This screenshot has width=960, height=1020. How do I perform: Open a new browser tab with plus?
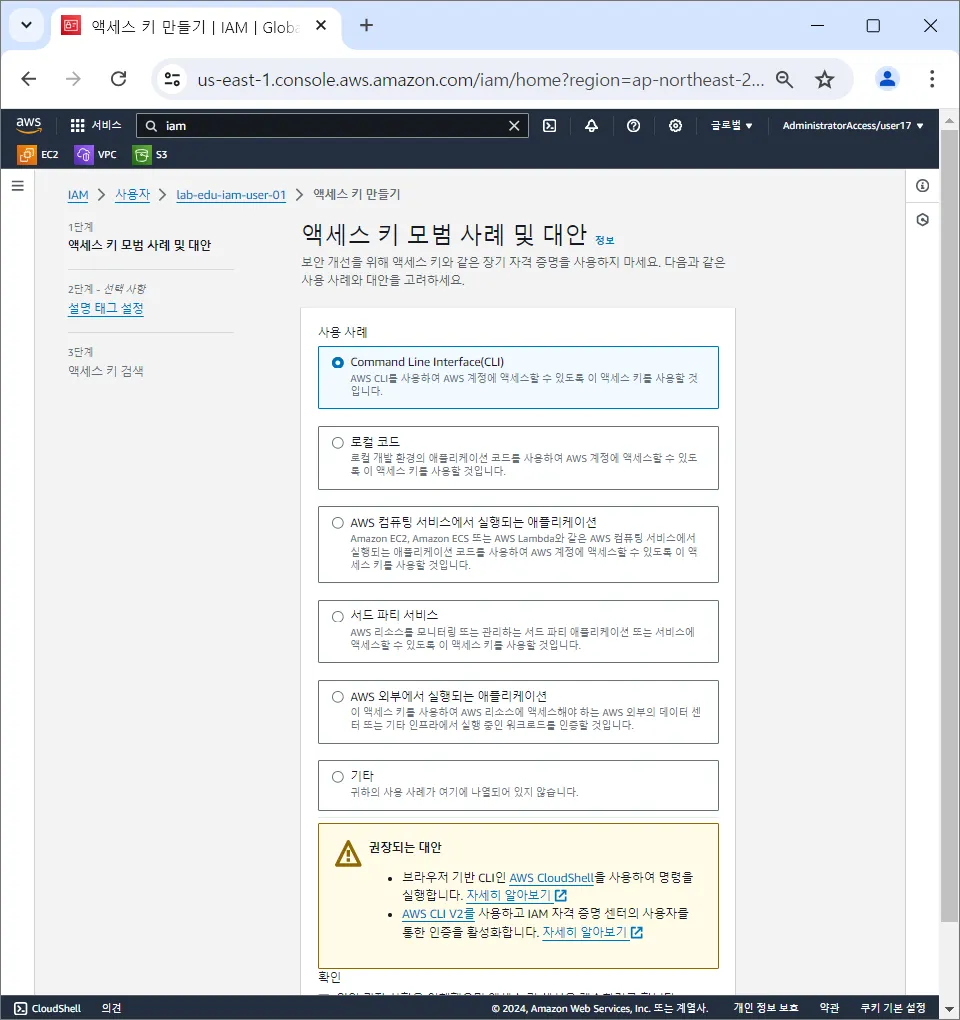[x=366, y=25]
